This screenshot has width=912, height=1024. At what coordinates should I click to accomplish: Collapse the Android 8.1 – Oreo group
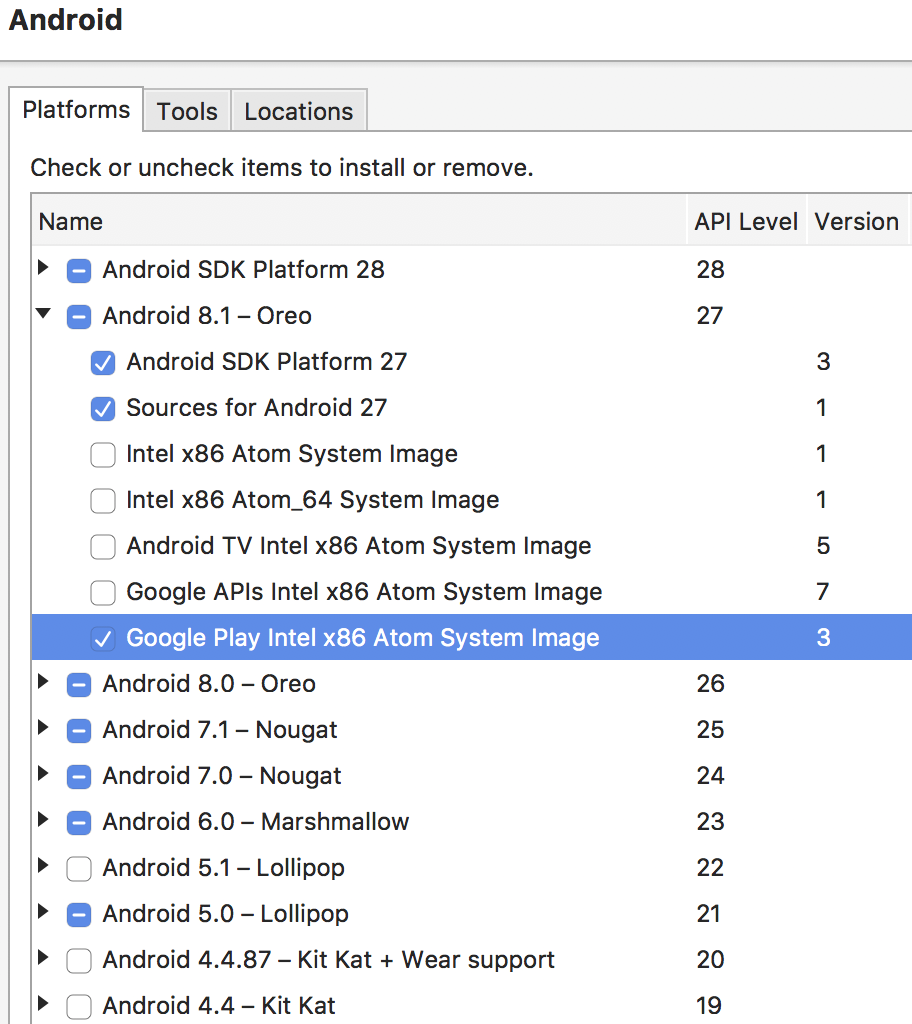click(43, 313)
